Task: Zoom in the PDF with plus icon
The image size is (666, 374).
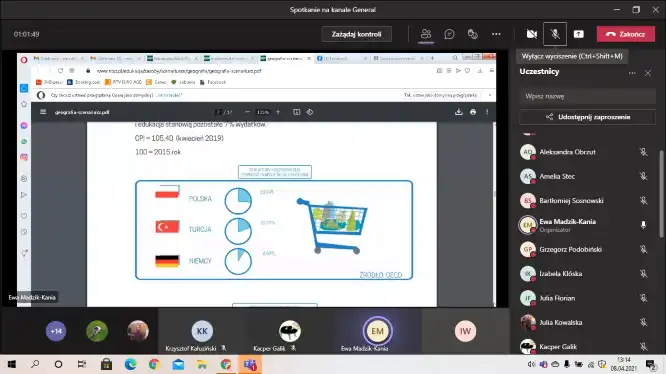Action: (x=278, y=112)
